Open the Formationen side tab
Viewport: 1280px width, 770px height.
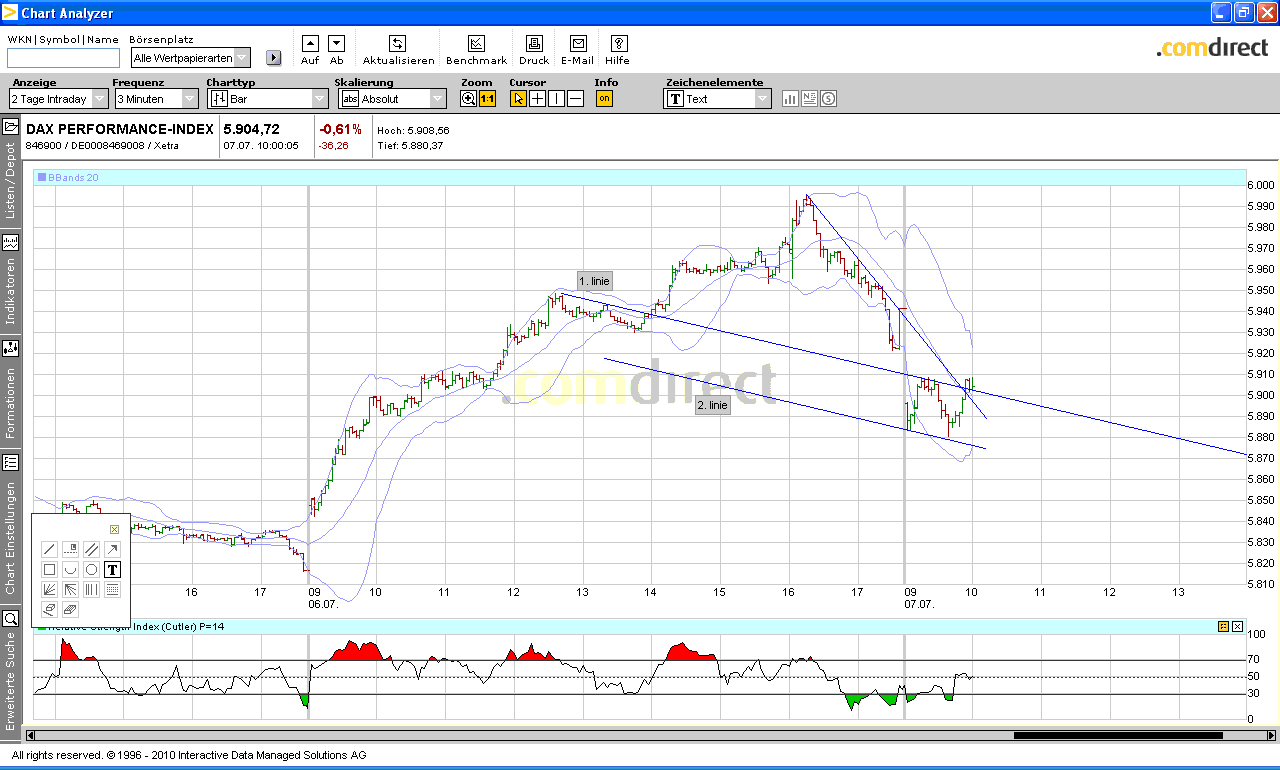click(x=10, y=392)
